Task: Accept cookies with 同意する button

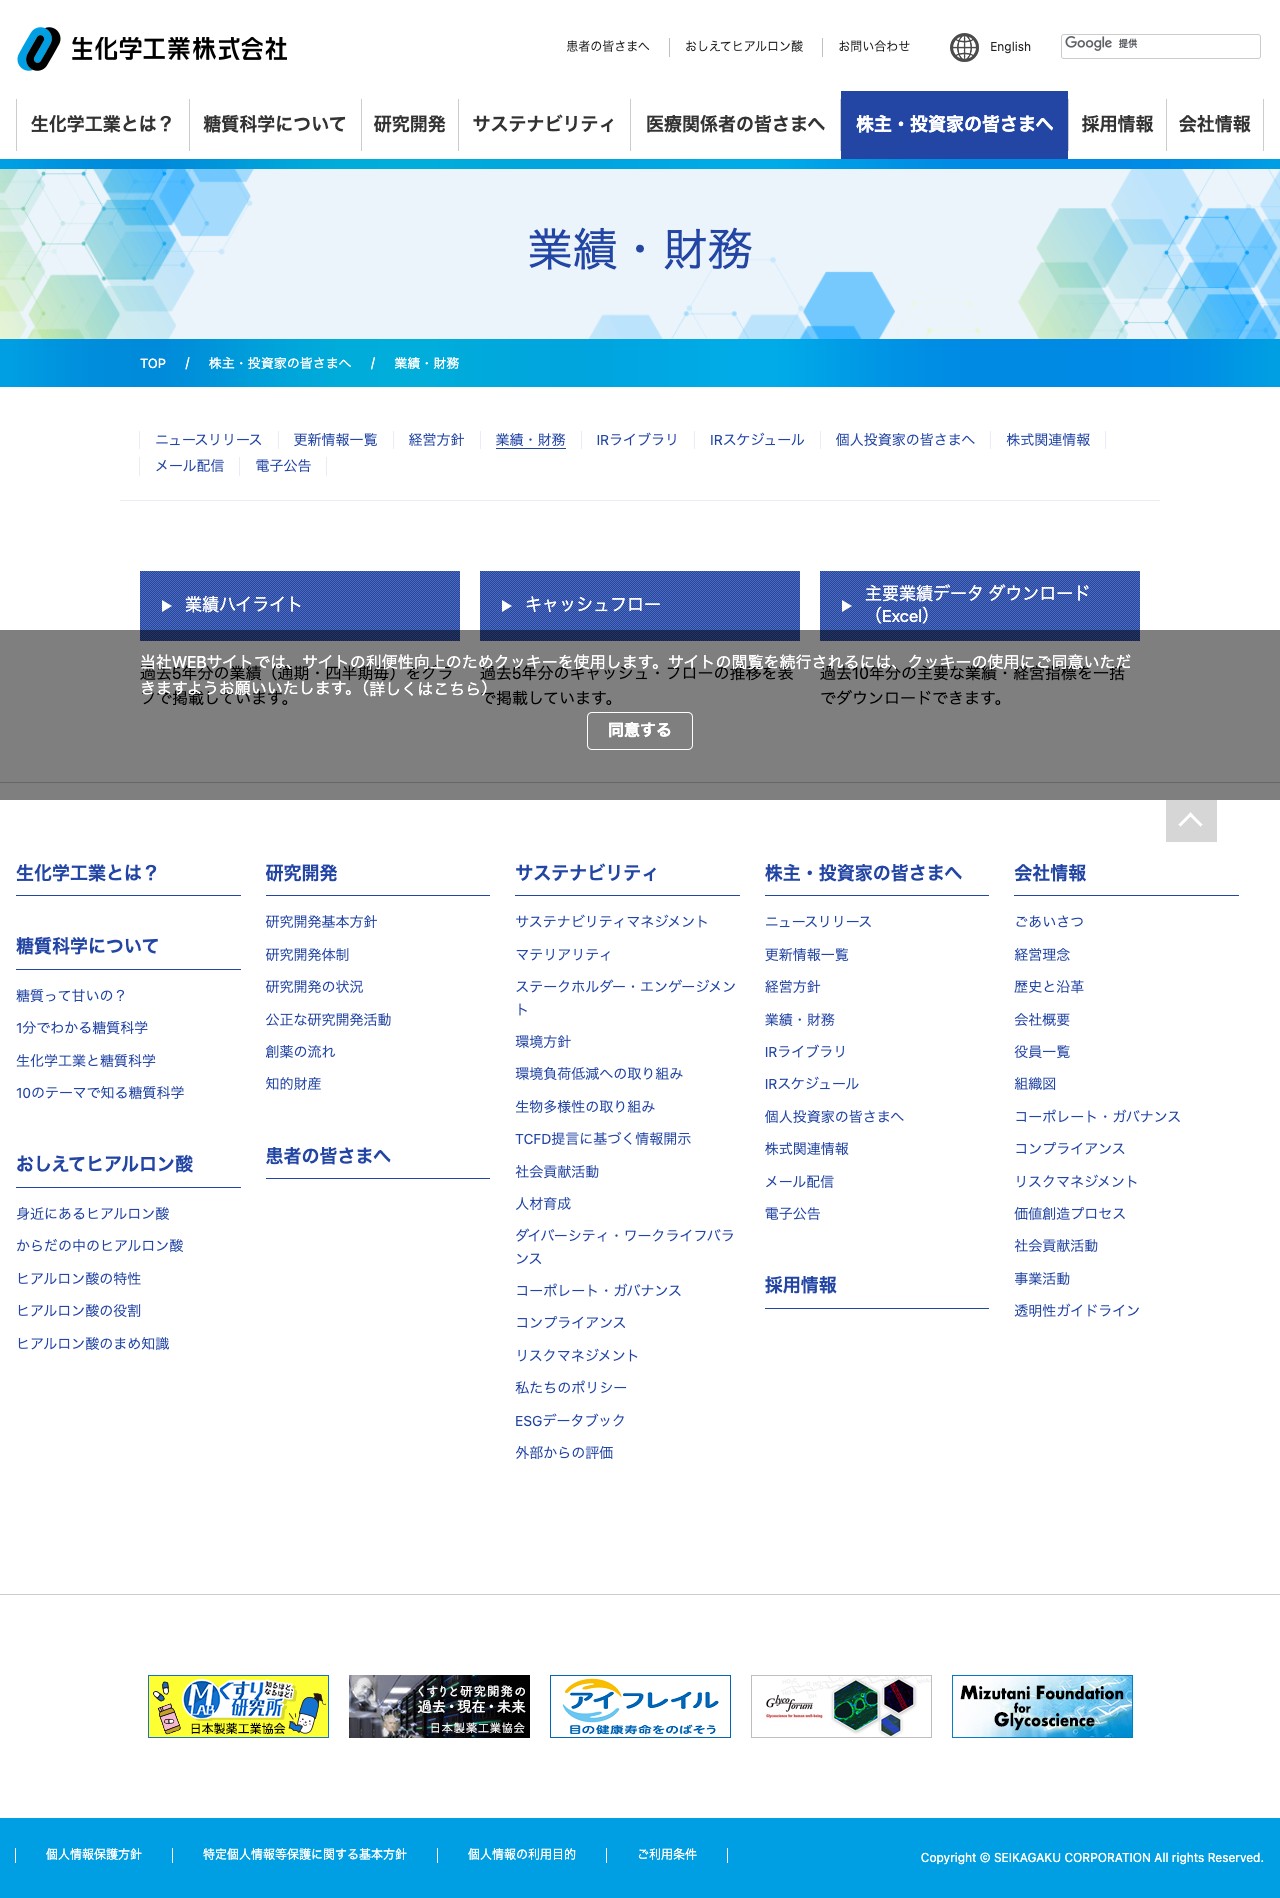Action: pyautogui.click(x=640, y=731)
